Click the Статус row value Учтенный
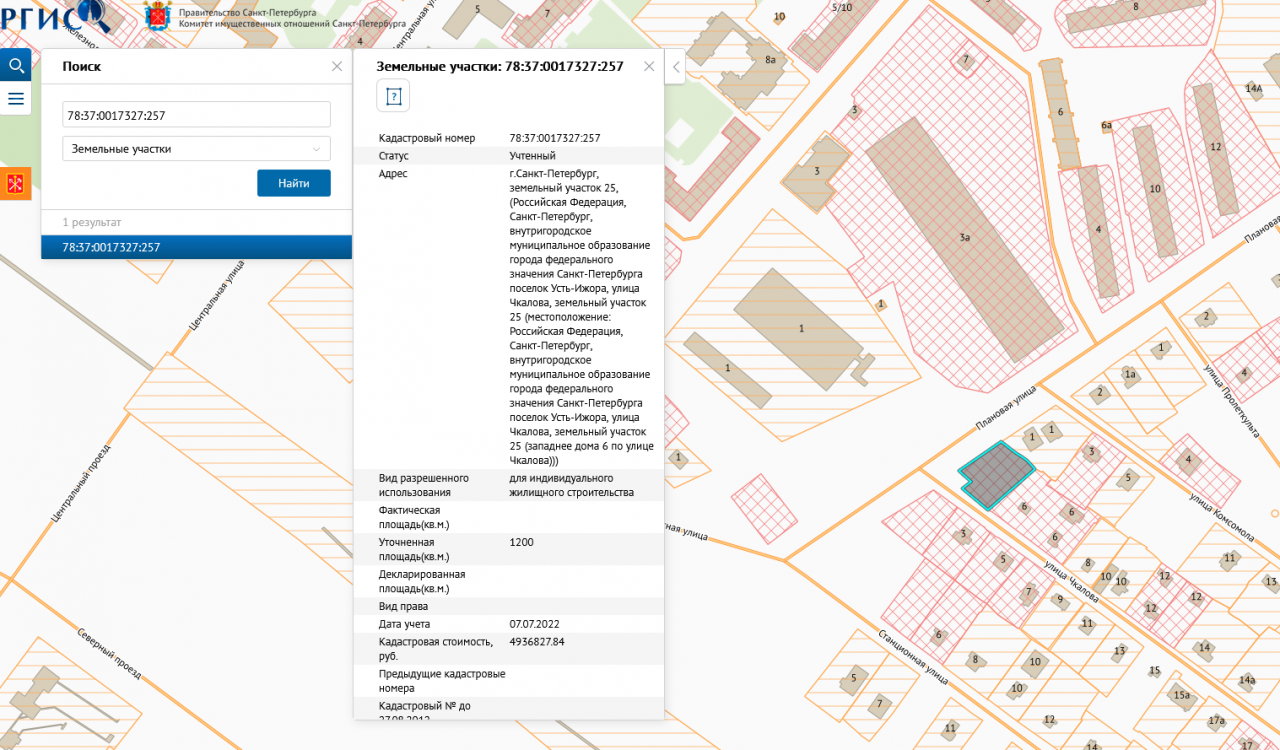The height and width of the screenshot is (750, 1280). click(532, 156)
